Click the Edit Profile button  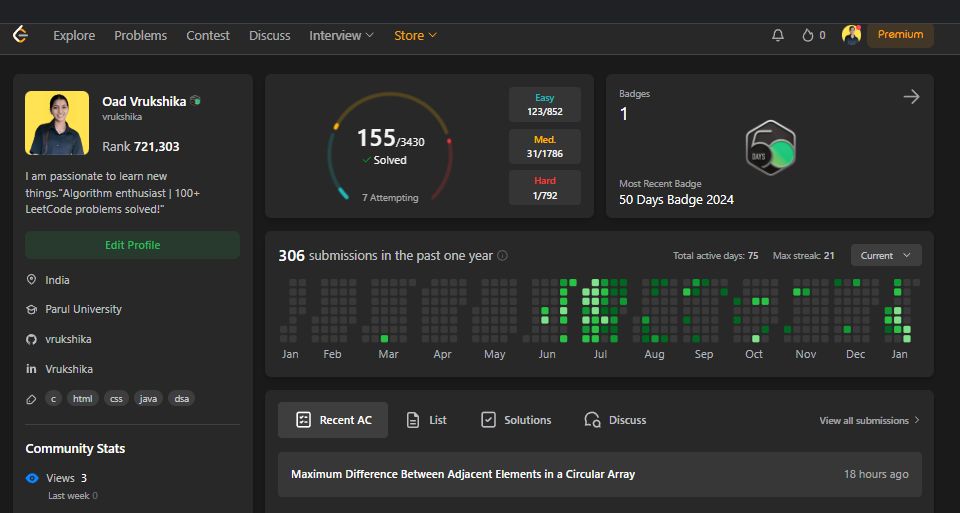[132, 245]
